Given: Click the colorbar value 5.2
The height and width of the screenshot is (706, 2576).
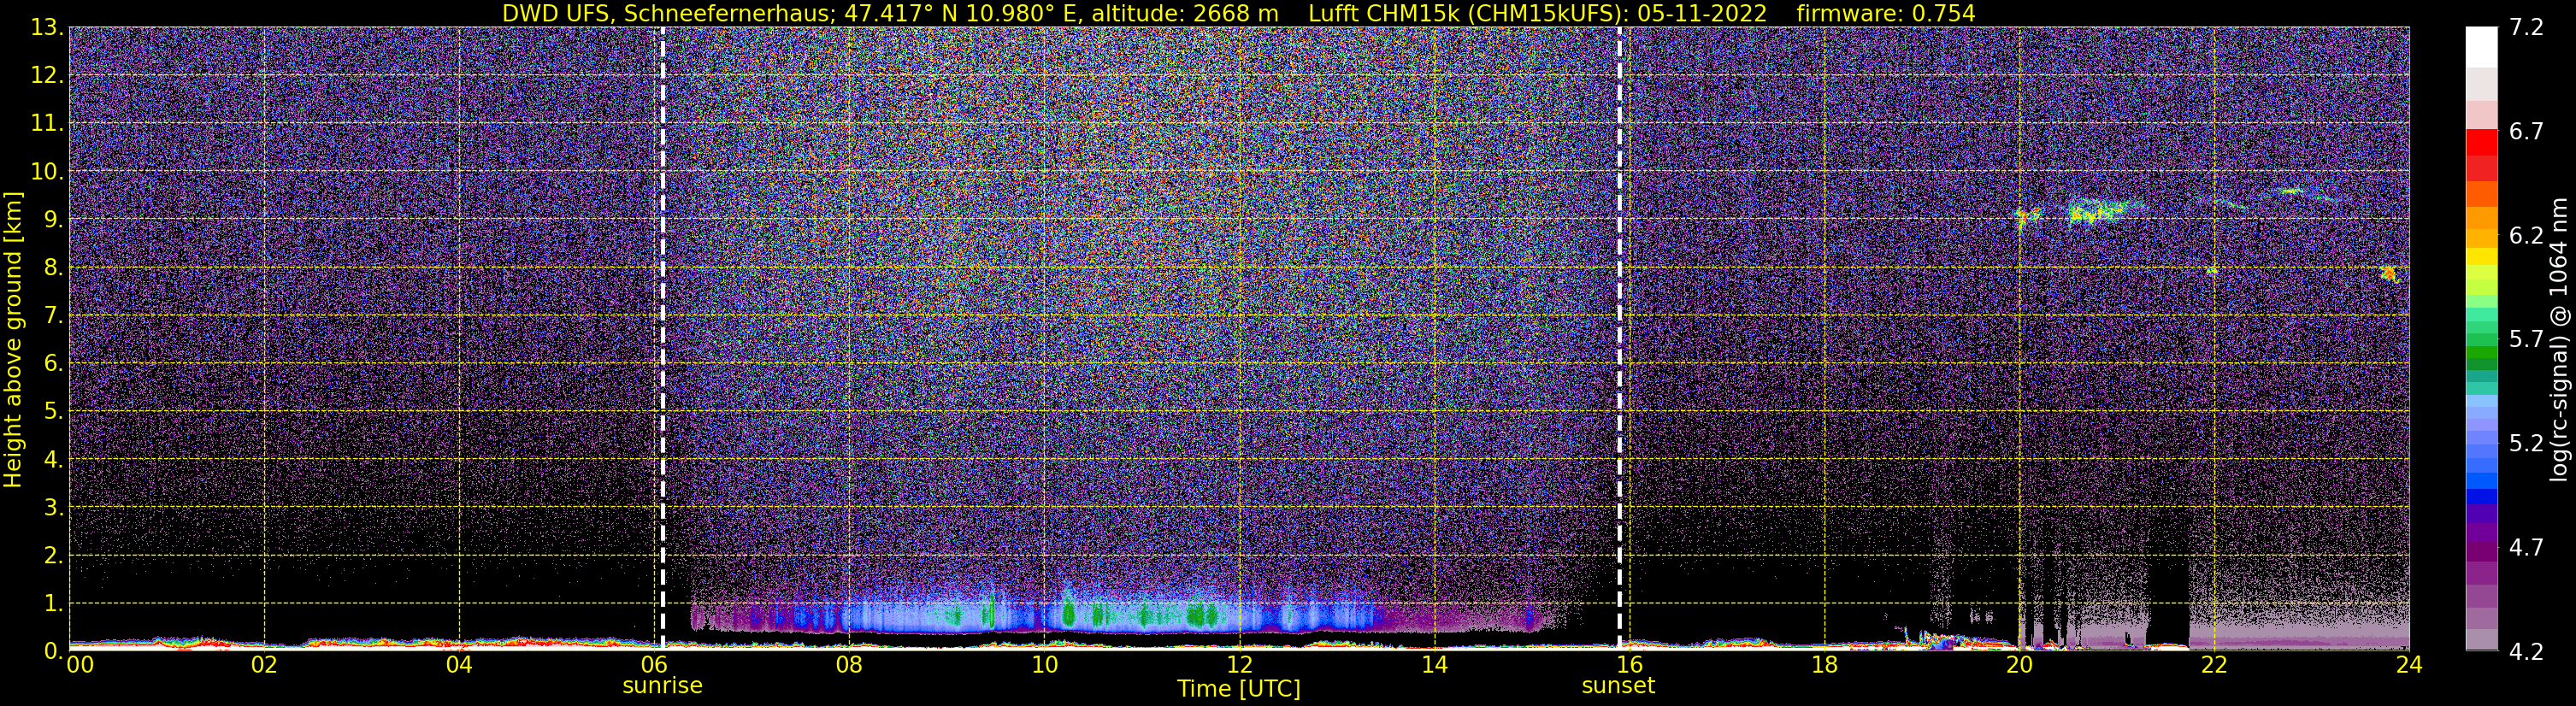Looking at the screenshot, I should 2526,444.
